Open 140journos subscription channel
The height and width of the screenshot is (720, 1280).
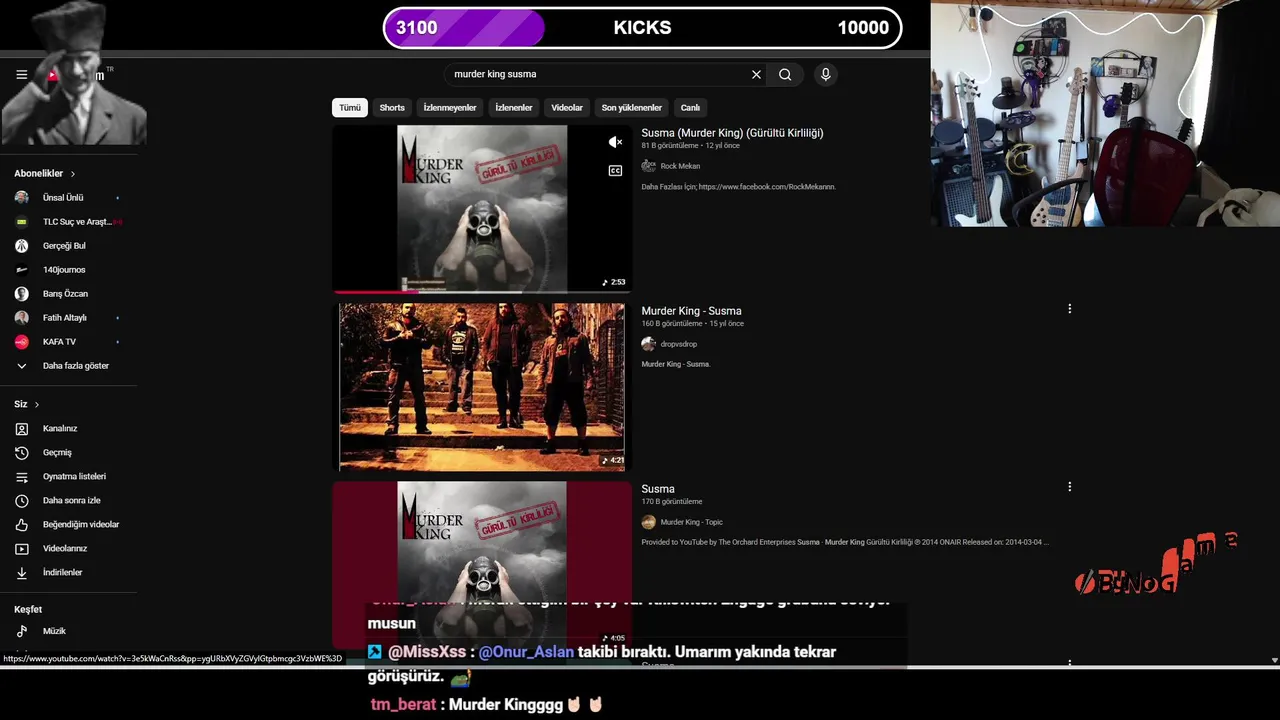pos(68,270)
